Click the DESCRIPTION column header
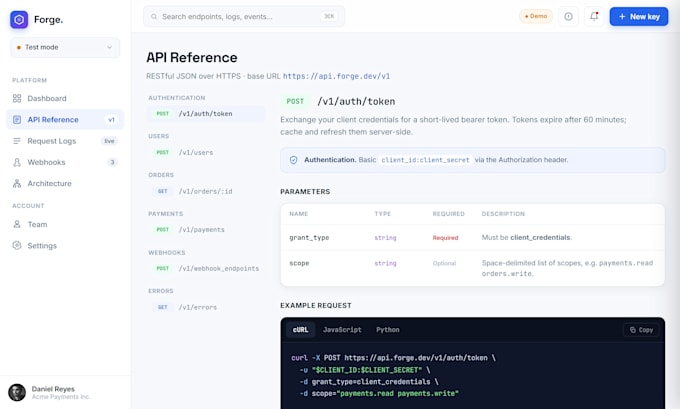Screen dimensions: 680x409 [x=503, y=214]
